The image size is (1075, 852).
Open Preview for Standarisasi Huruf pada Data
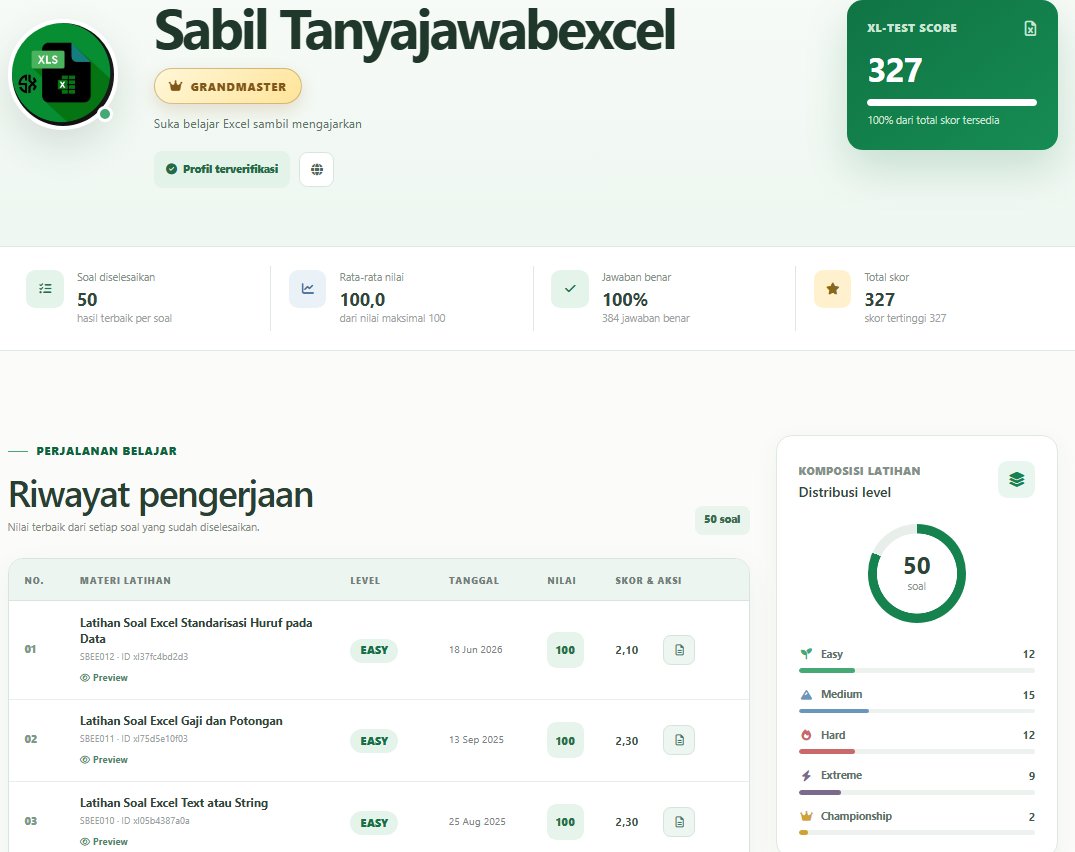104,677
